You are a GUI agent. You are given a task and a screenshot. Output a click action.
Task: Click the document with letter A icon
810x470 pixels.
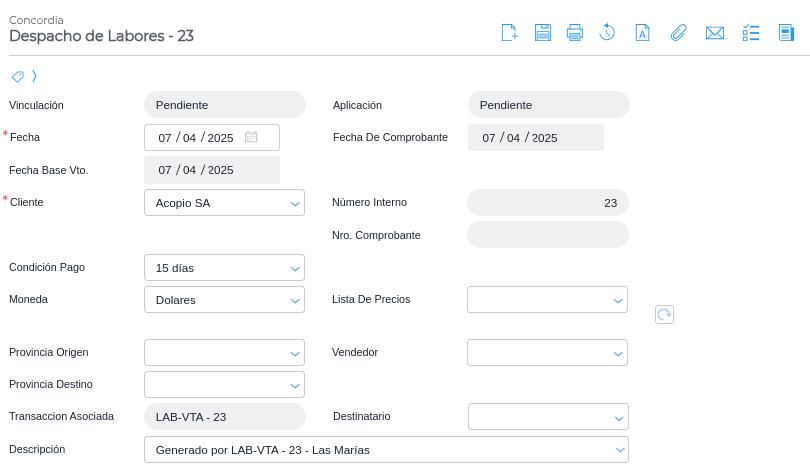pos(643,33)
